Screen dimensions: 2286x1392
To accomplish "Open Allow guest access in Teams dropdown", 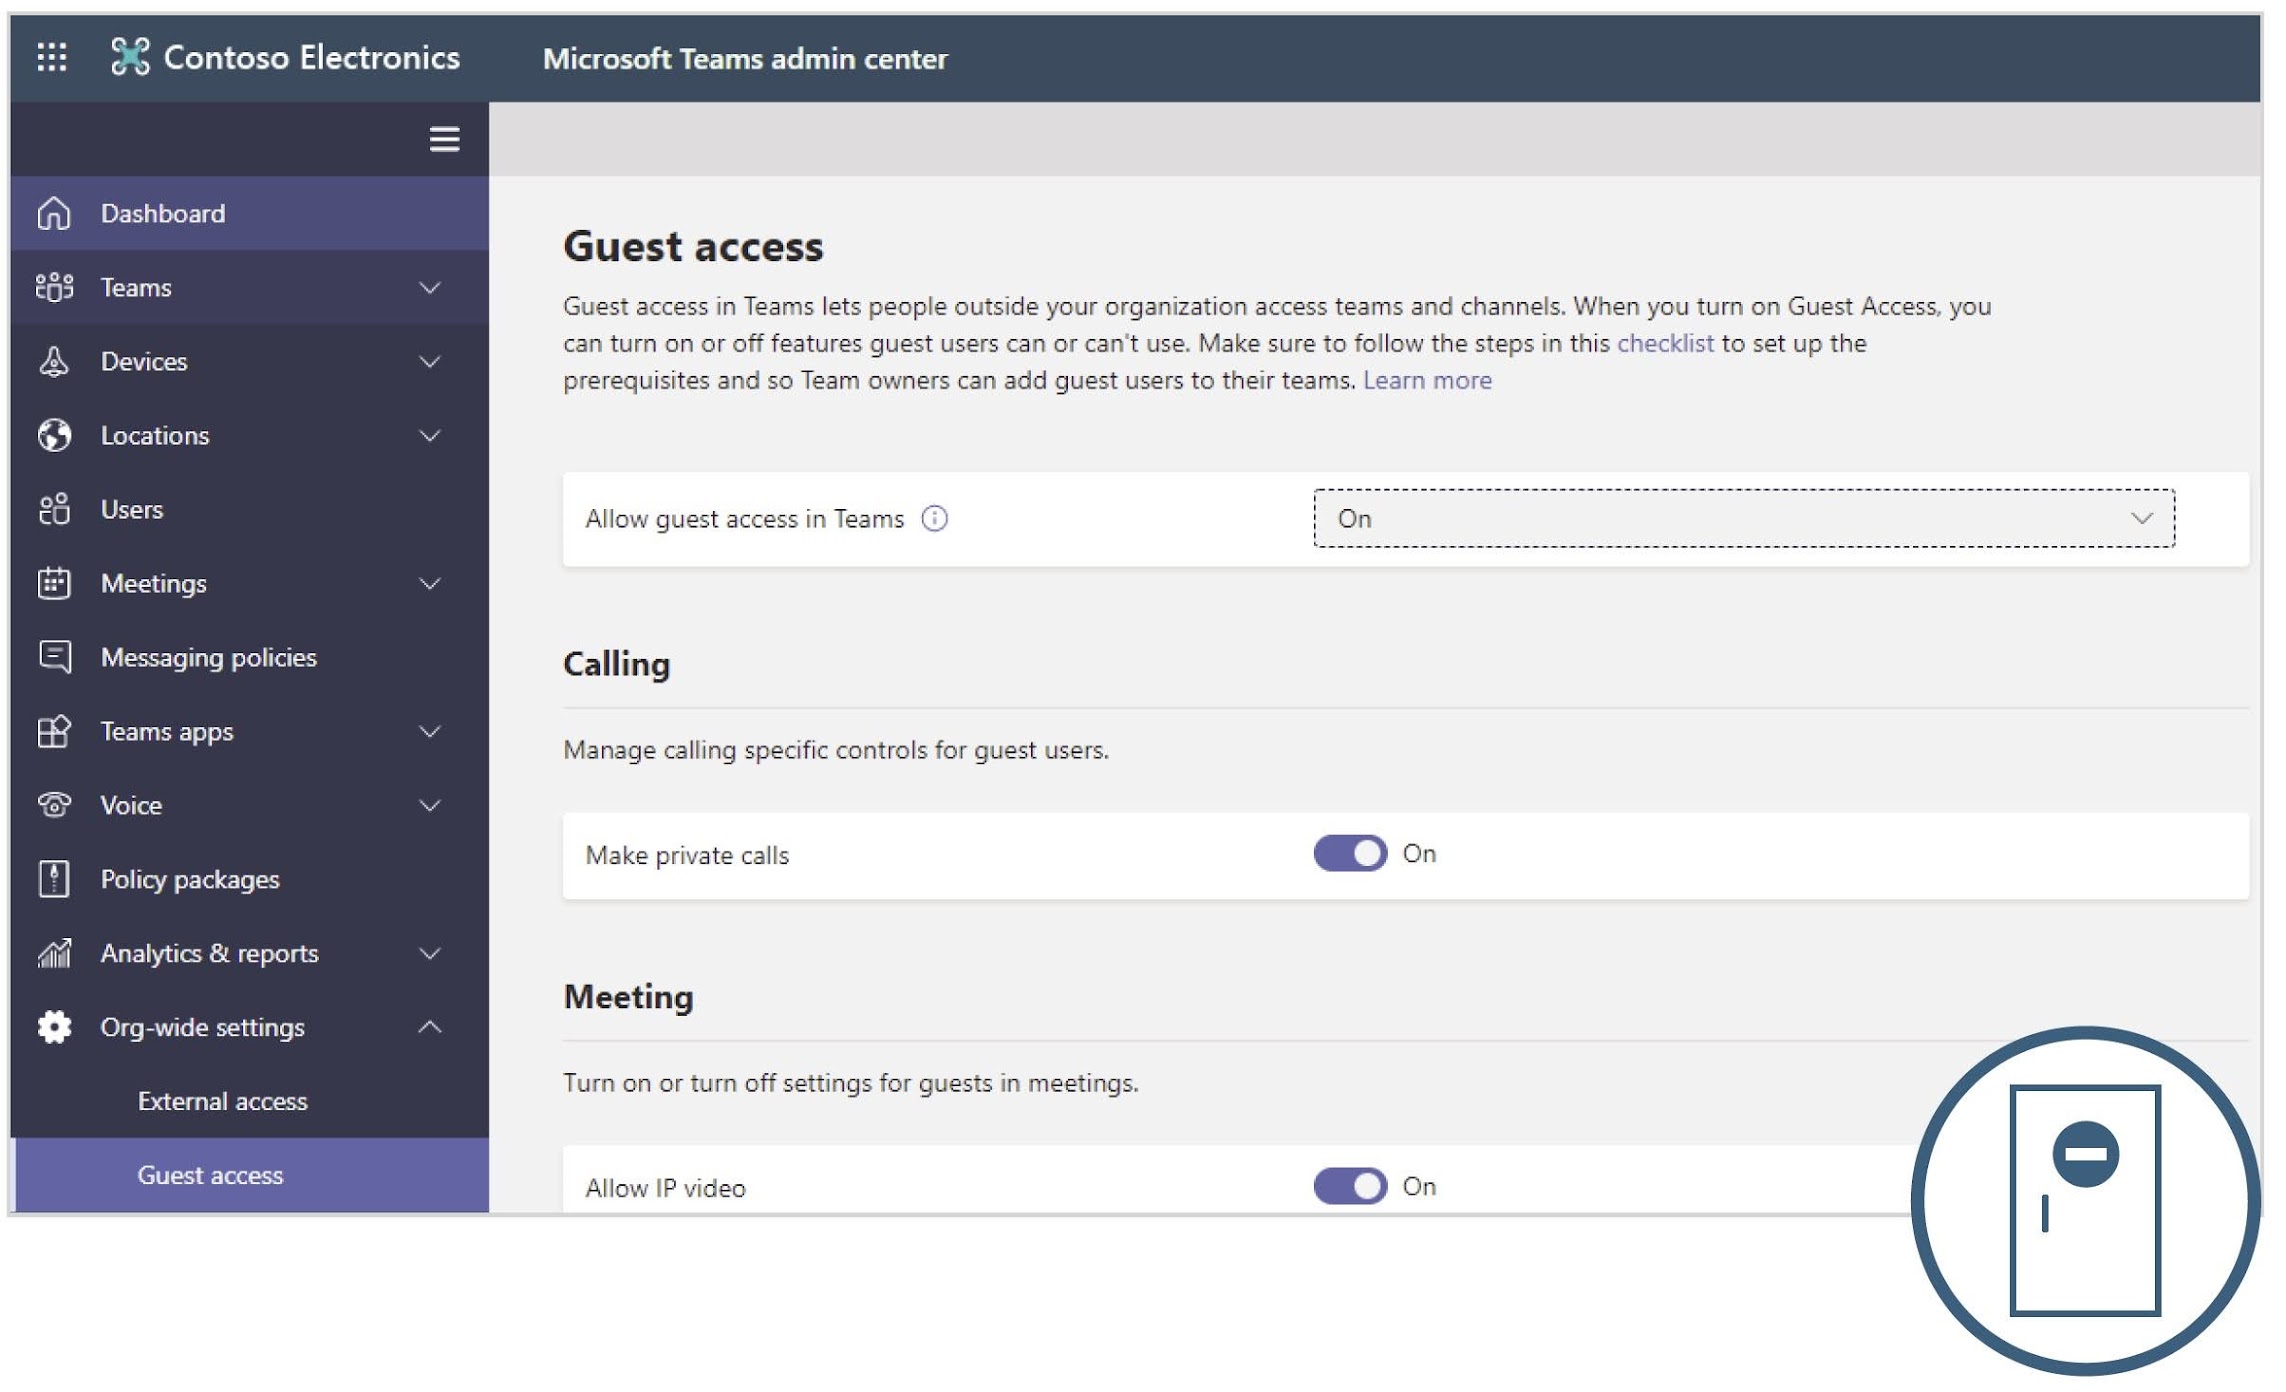I will point(1743,518).
